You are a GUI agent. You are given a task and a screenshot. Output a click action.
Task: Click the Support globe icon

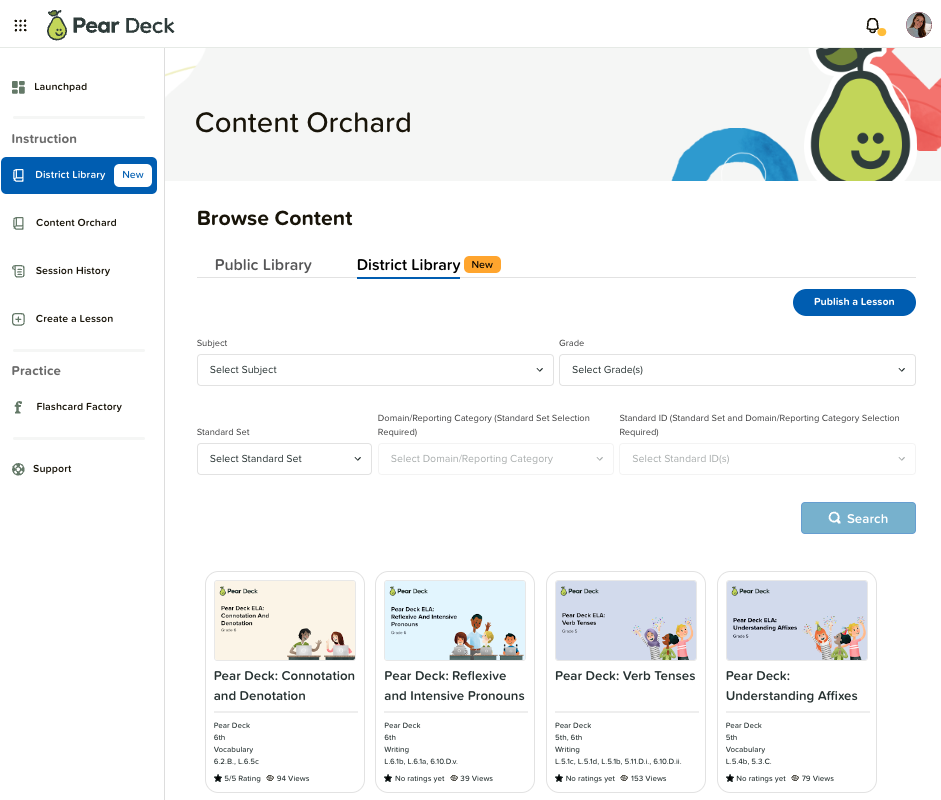tap(18, 468)
